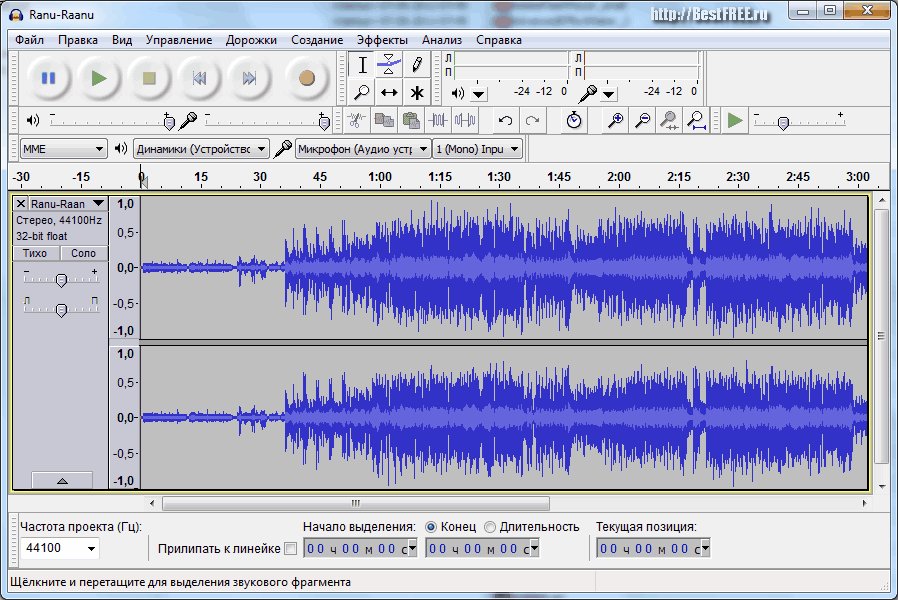Fit the whole project in window
The image size is (898, 600).
tap(696, 120)
